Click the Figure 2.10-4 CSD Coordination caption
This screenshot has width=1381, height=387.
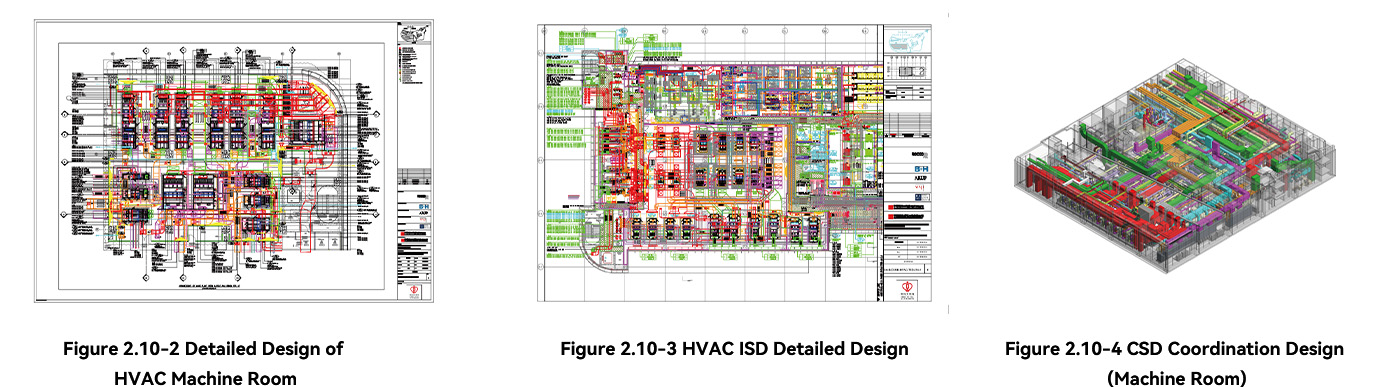[x=1175, y=362]
